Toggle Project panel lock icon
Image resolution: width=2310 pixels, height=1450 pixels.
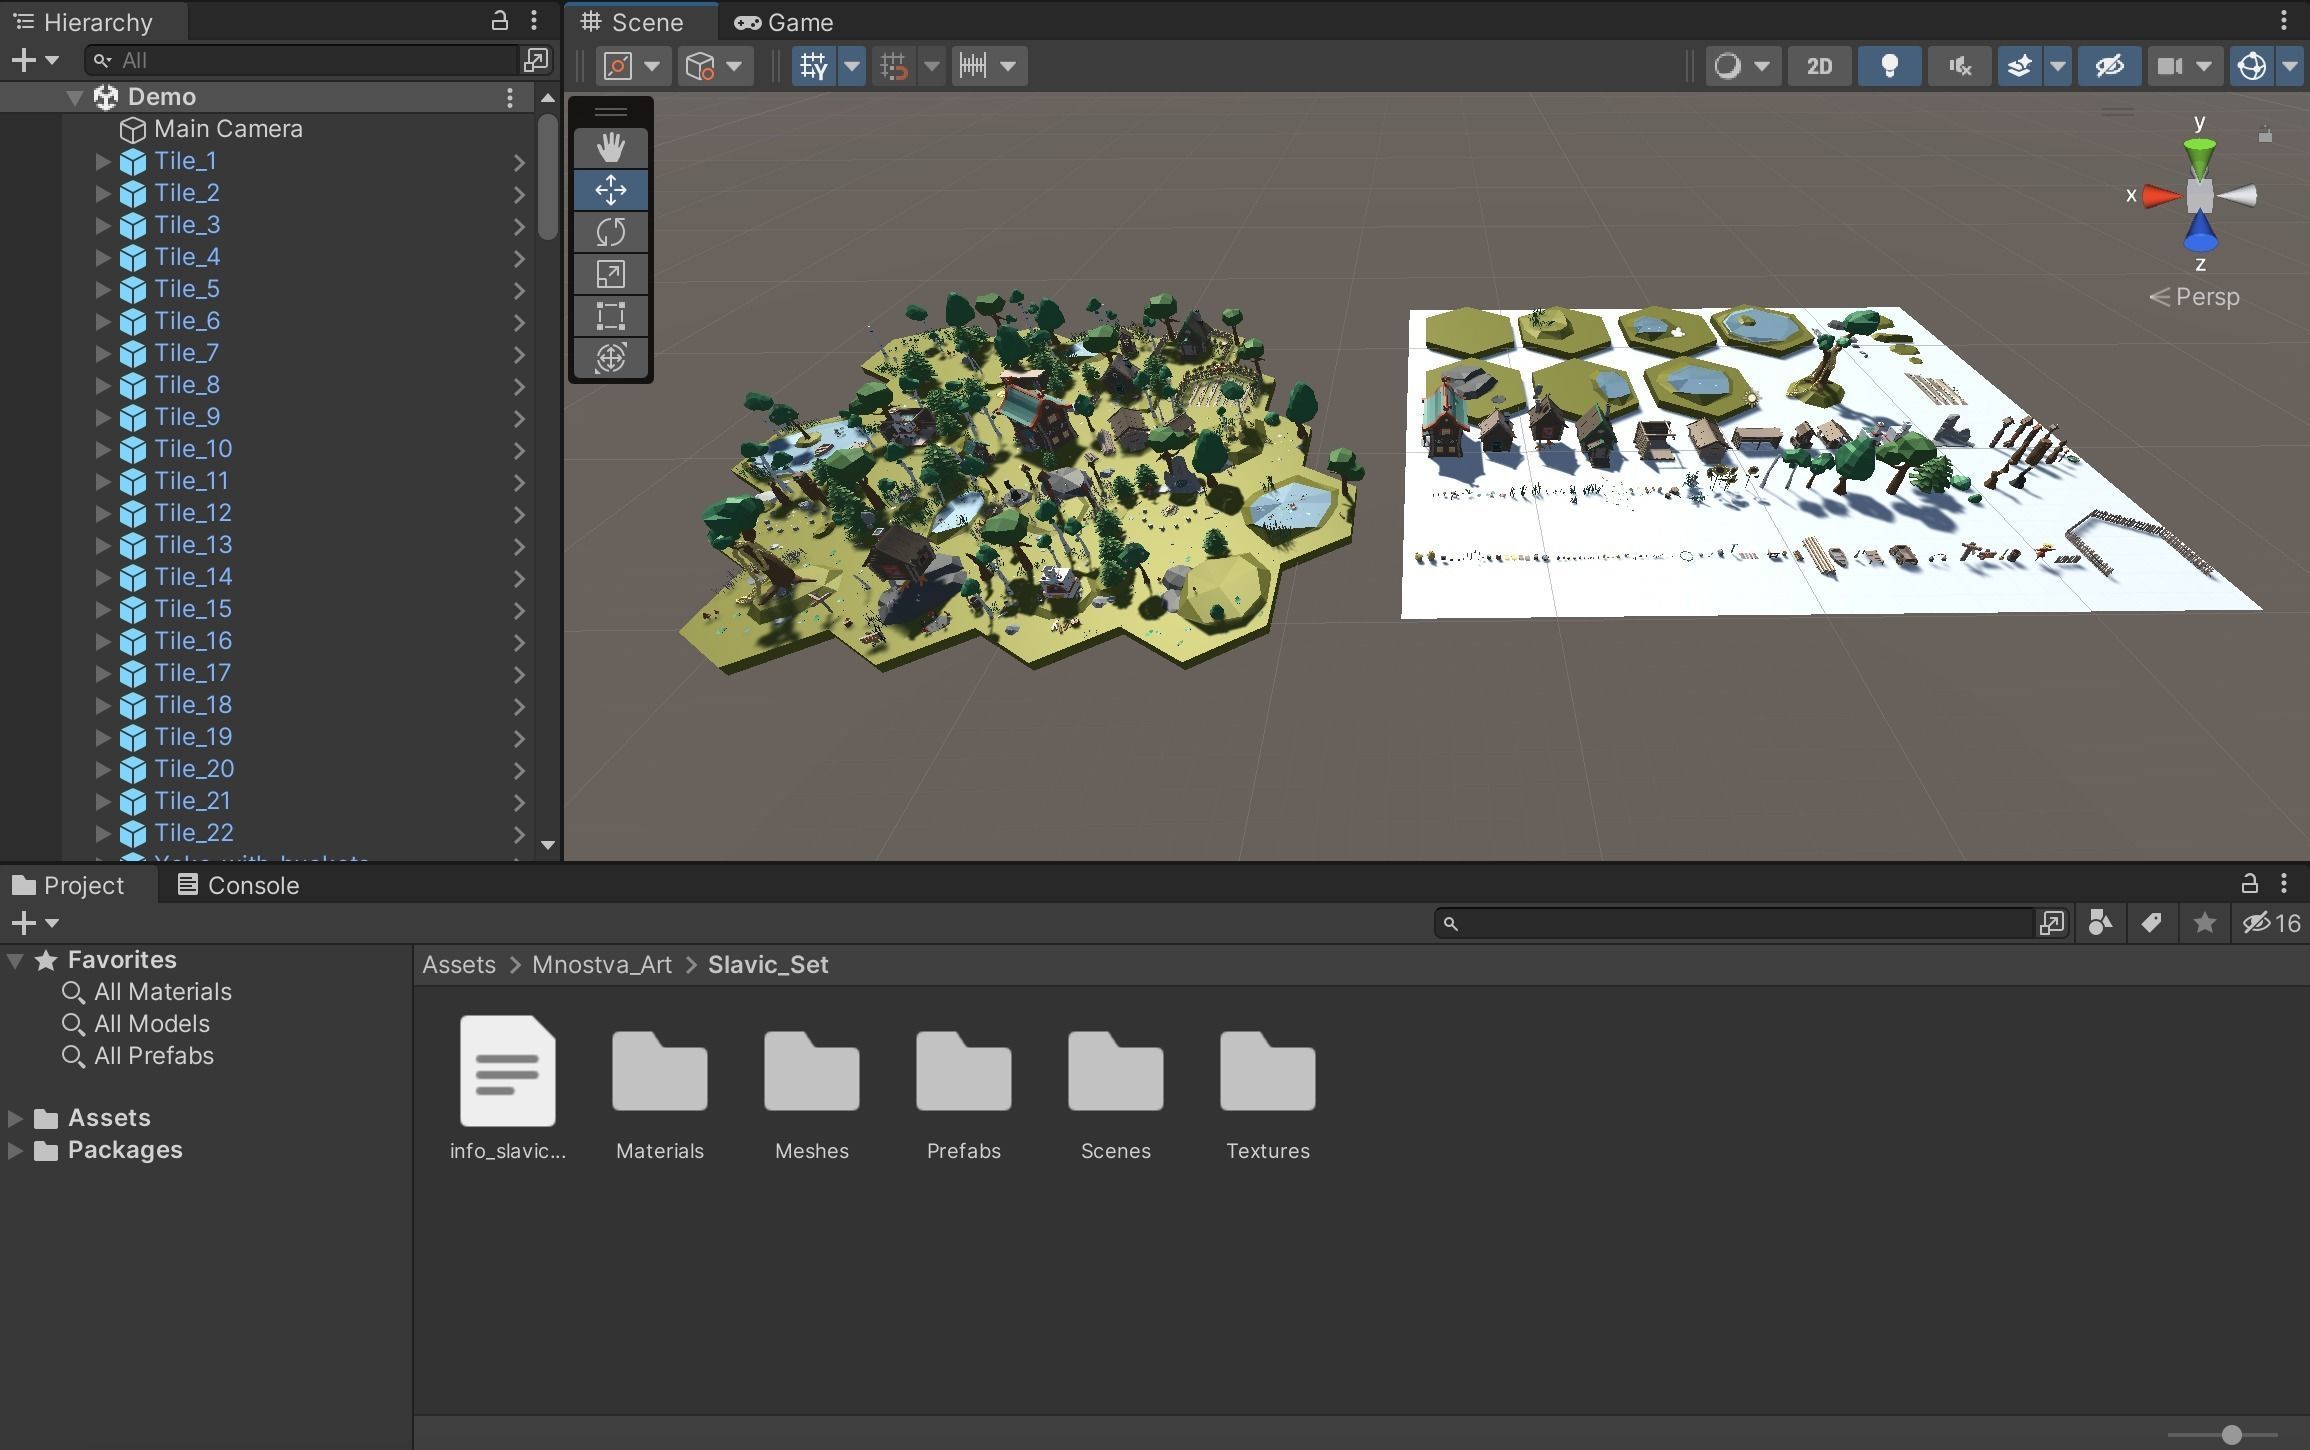[2249, 883]
